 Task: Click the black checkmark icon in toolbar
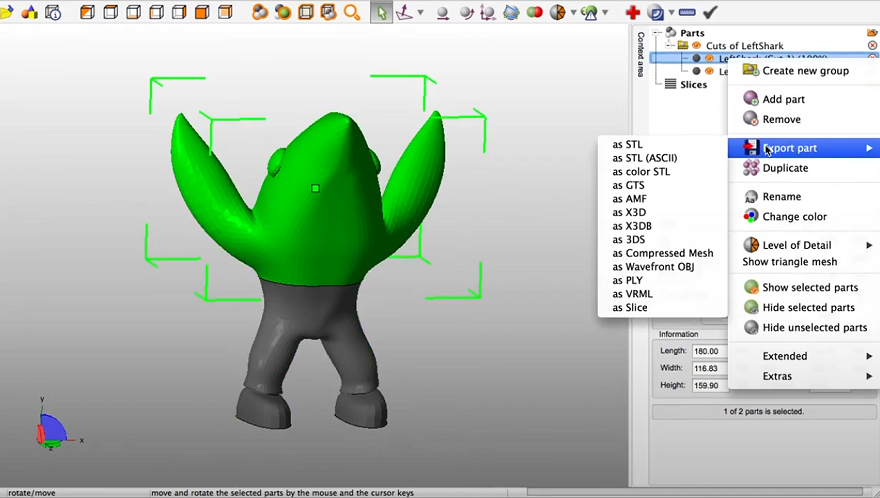[x=711, y=12]
